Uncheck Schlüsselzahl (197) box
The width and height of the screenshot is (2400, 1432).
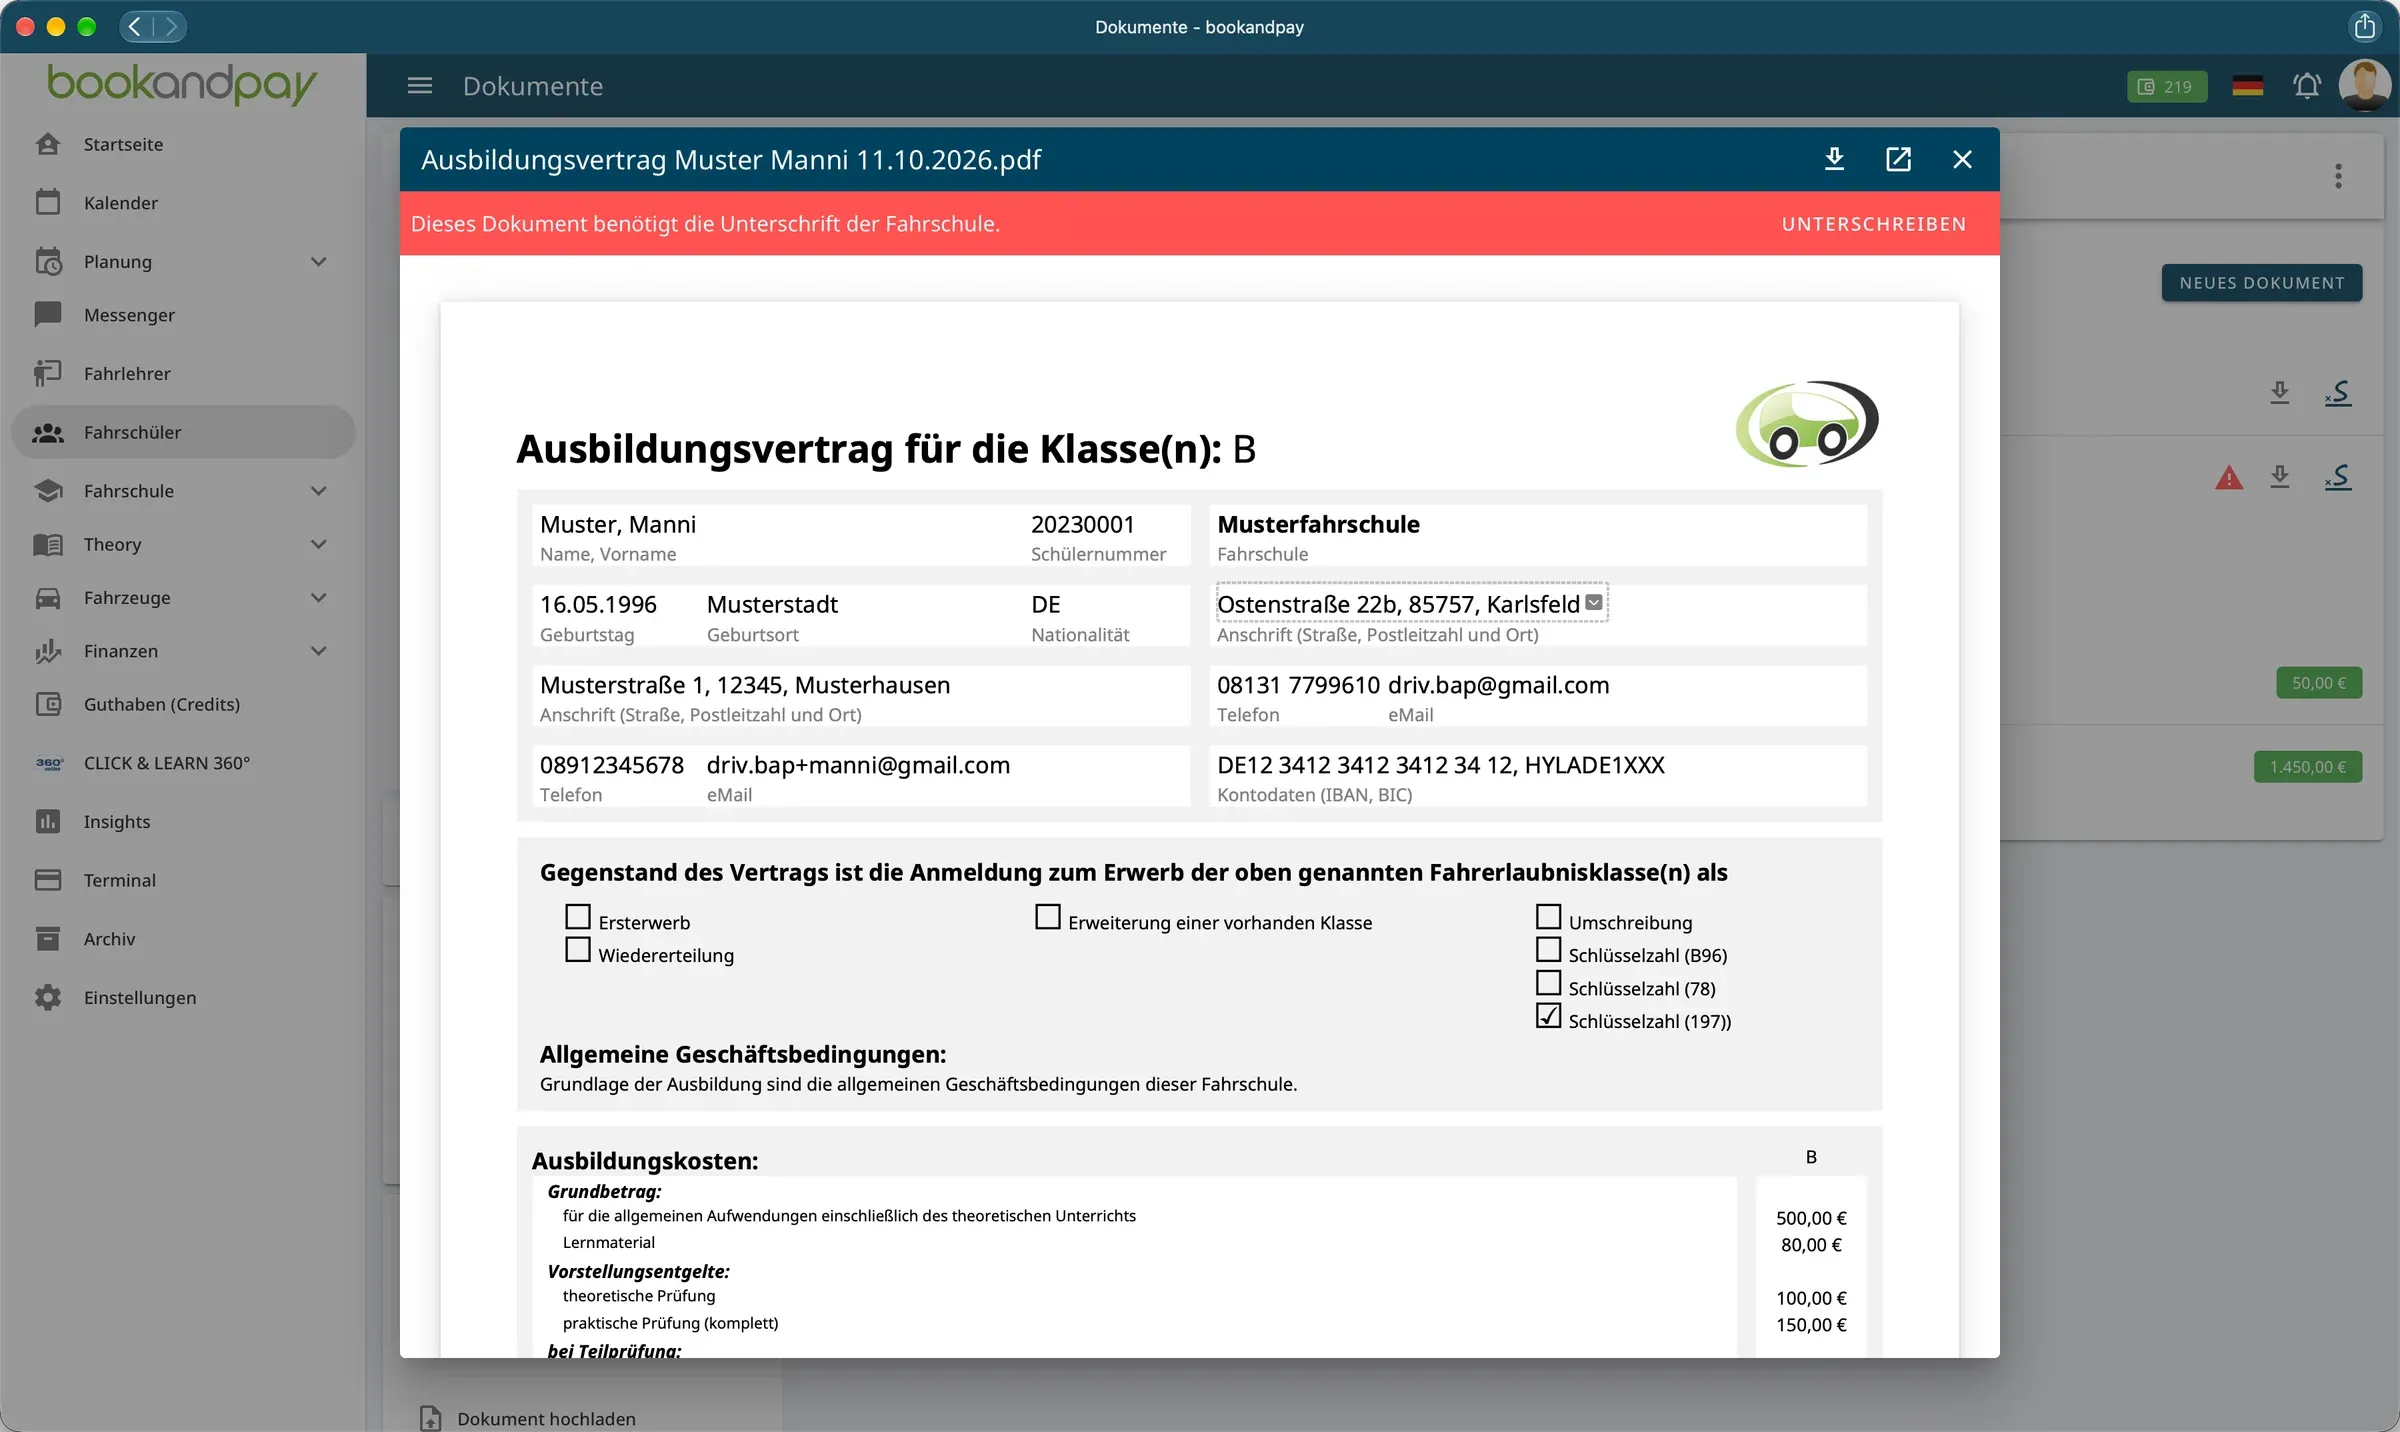1548,1016
